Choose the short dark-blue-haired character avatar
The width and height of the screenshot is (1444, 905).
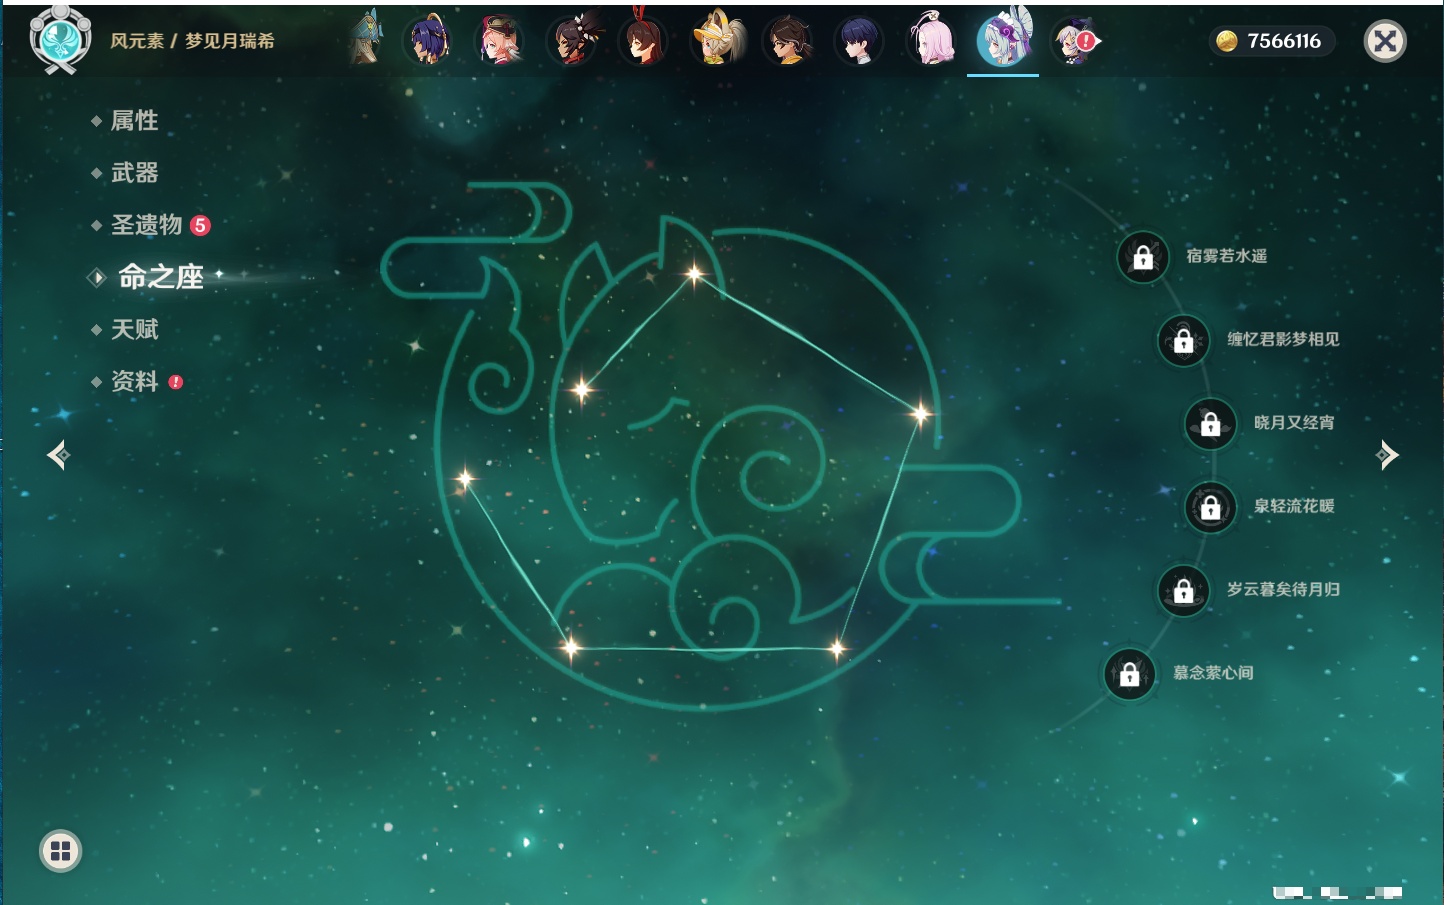859,41
